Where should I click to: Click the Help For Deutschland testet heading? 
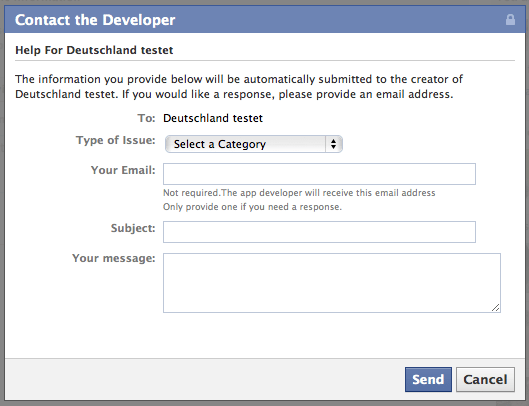(94, 50)
